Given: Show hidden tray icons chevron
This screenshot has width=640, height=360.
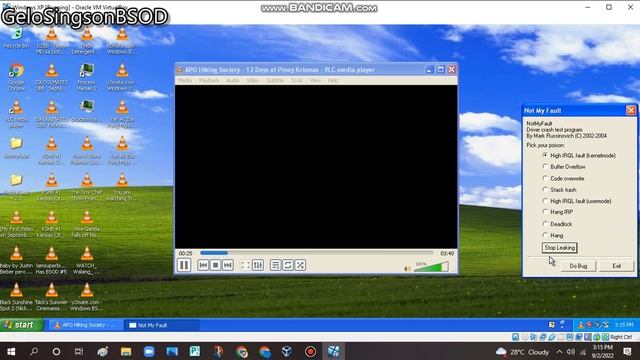Looking at the screenshot, I should tap(560, 351).
